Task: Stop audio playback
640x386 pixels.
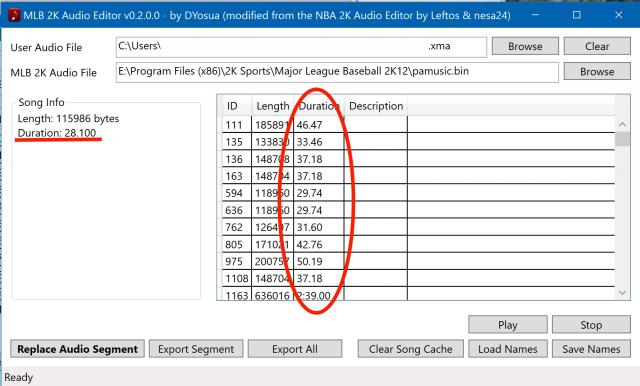Action: 591,325
